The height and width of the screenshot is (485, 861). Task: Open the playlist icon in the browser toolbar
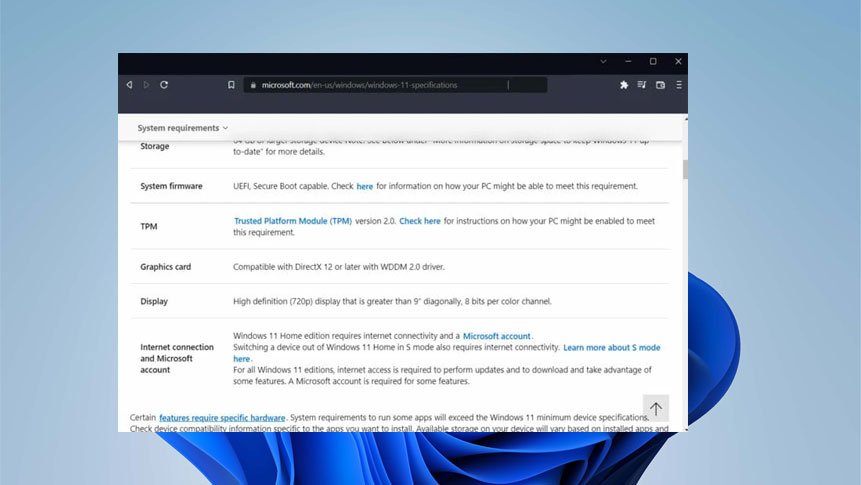(x=642, y=85)
